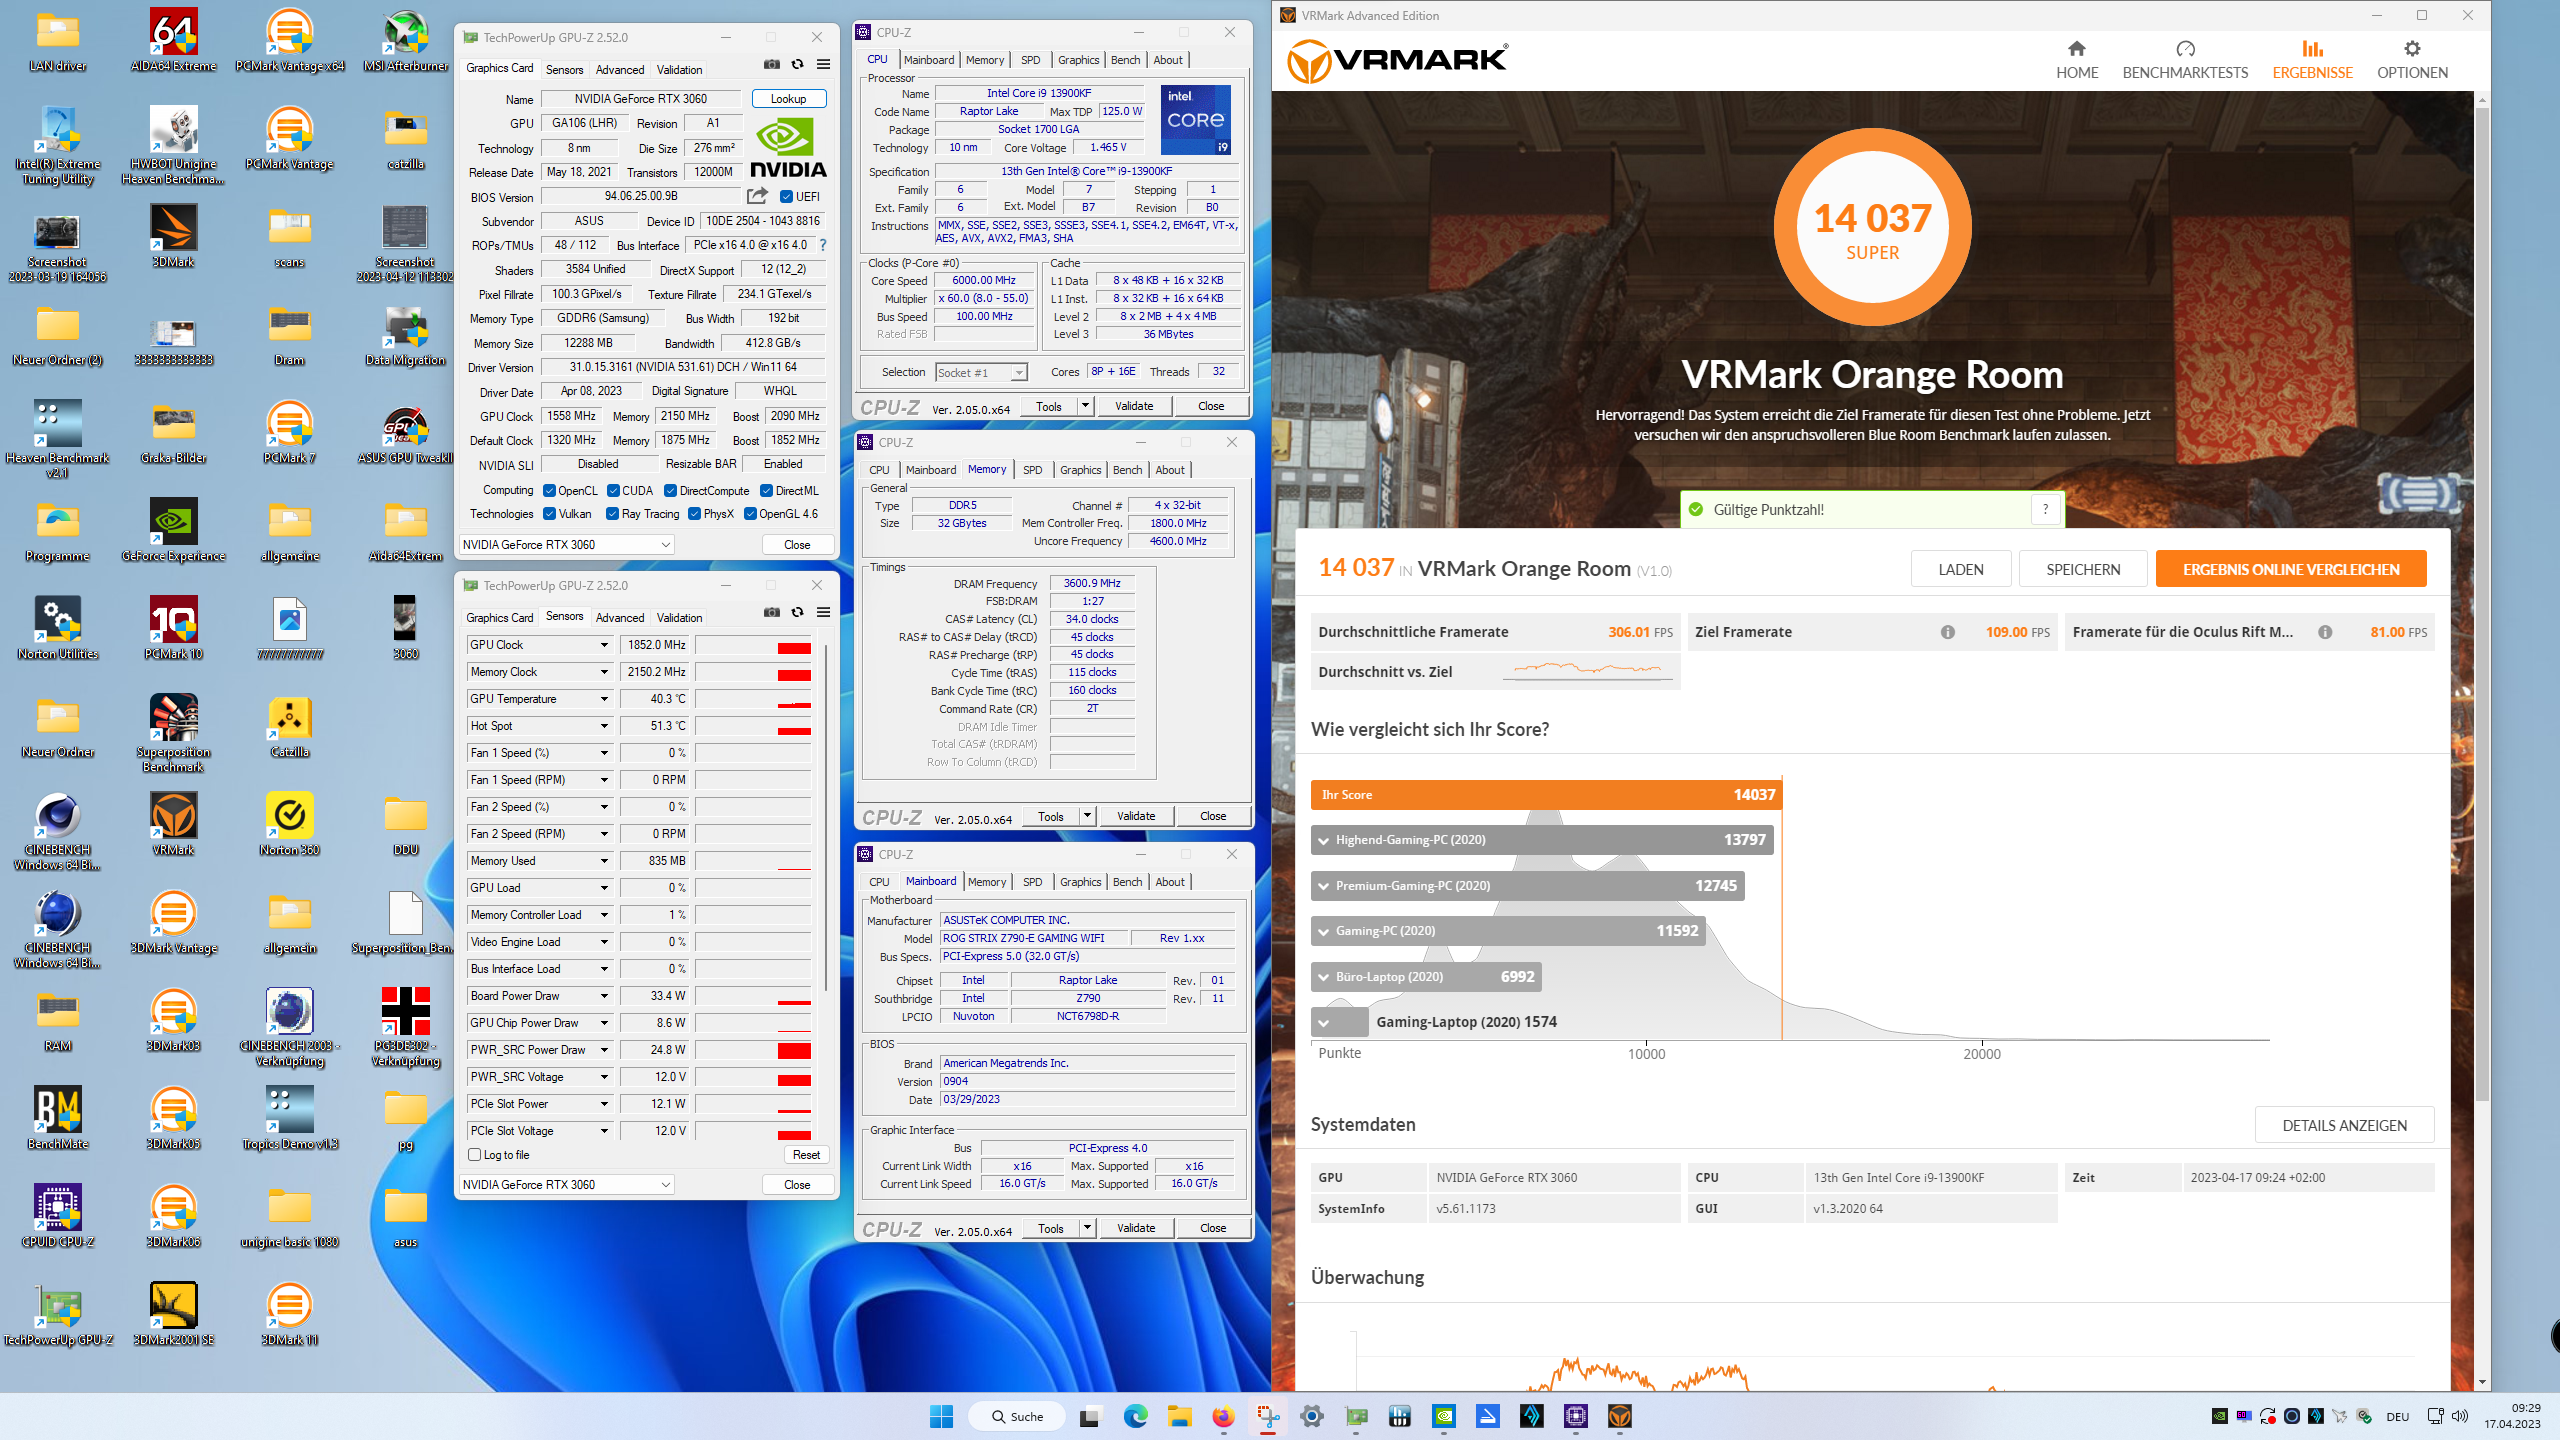Expand Highend-Gaming-PC (2020) comparison row
This screenshot has width=2560, height=1440.
click(x=1323, y=840)
